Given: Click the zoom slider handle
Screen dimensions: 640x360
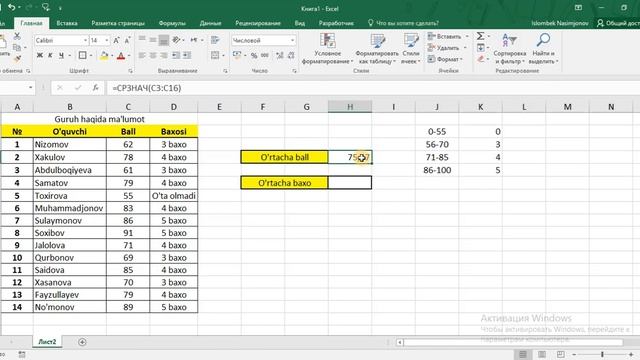Looking at the screenshot, I should (602, 354).
